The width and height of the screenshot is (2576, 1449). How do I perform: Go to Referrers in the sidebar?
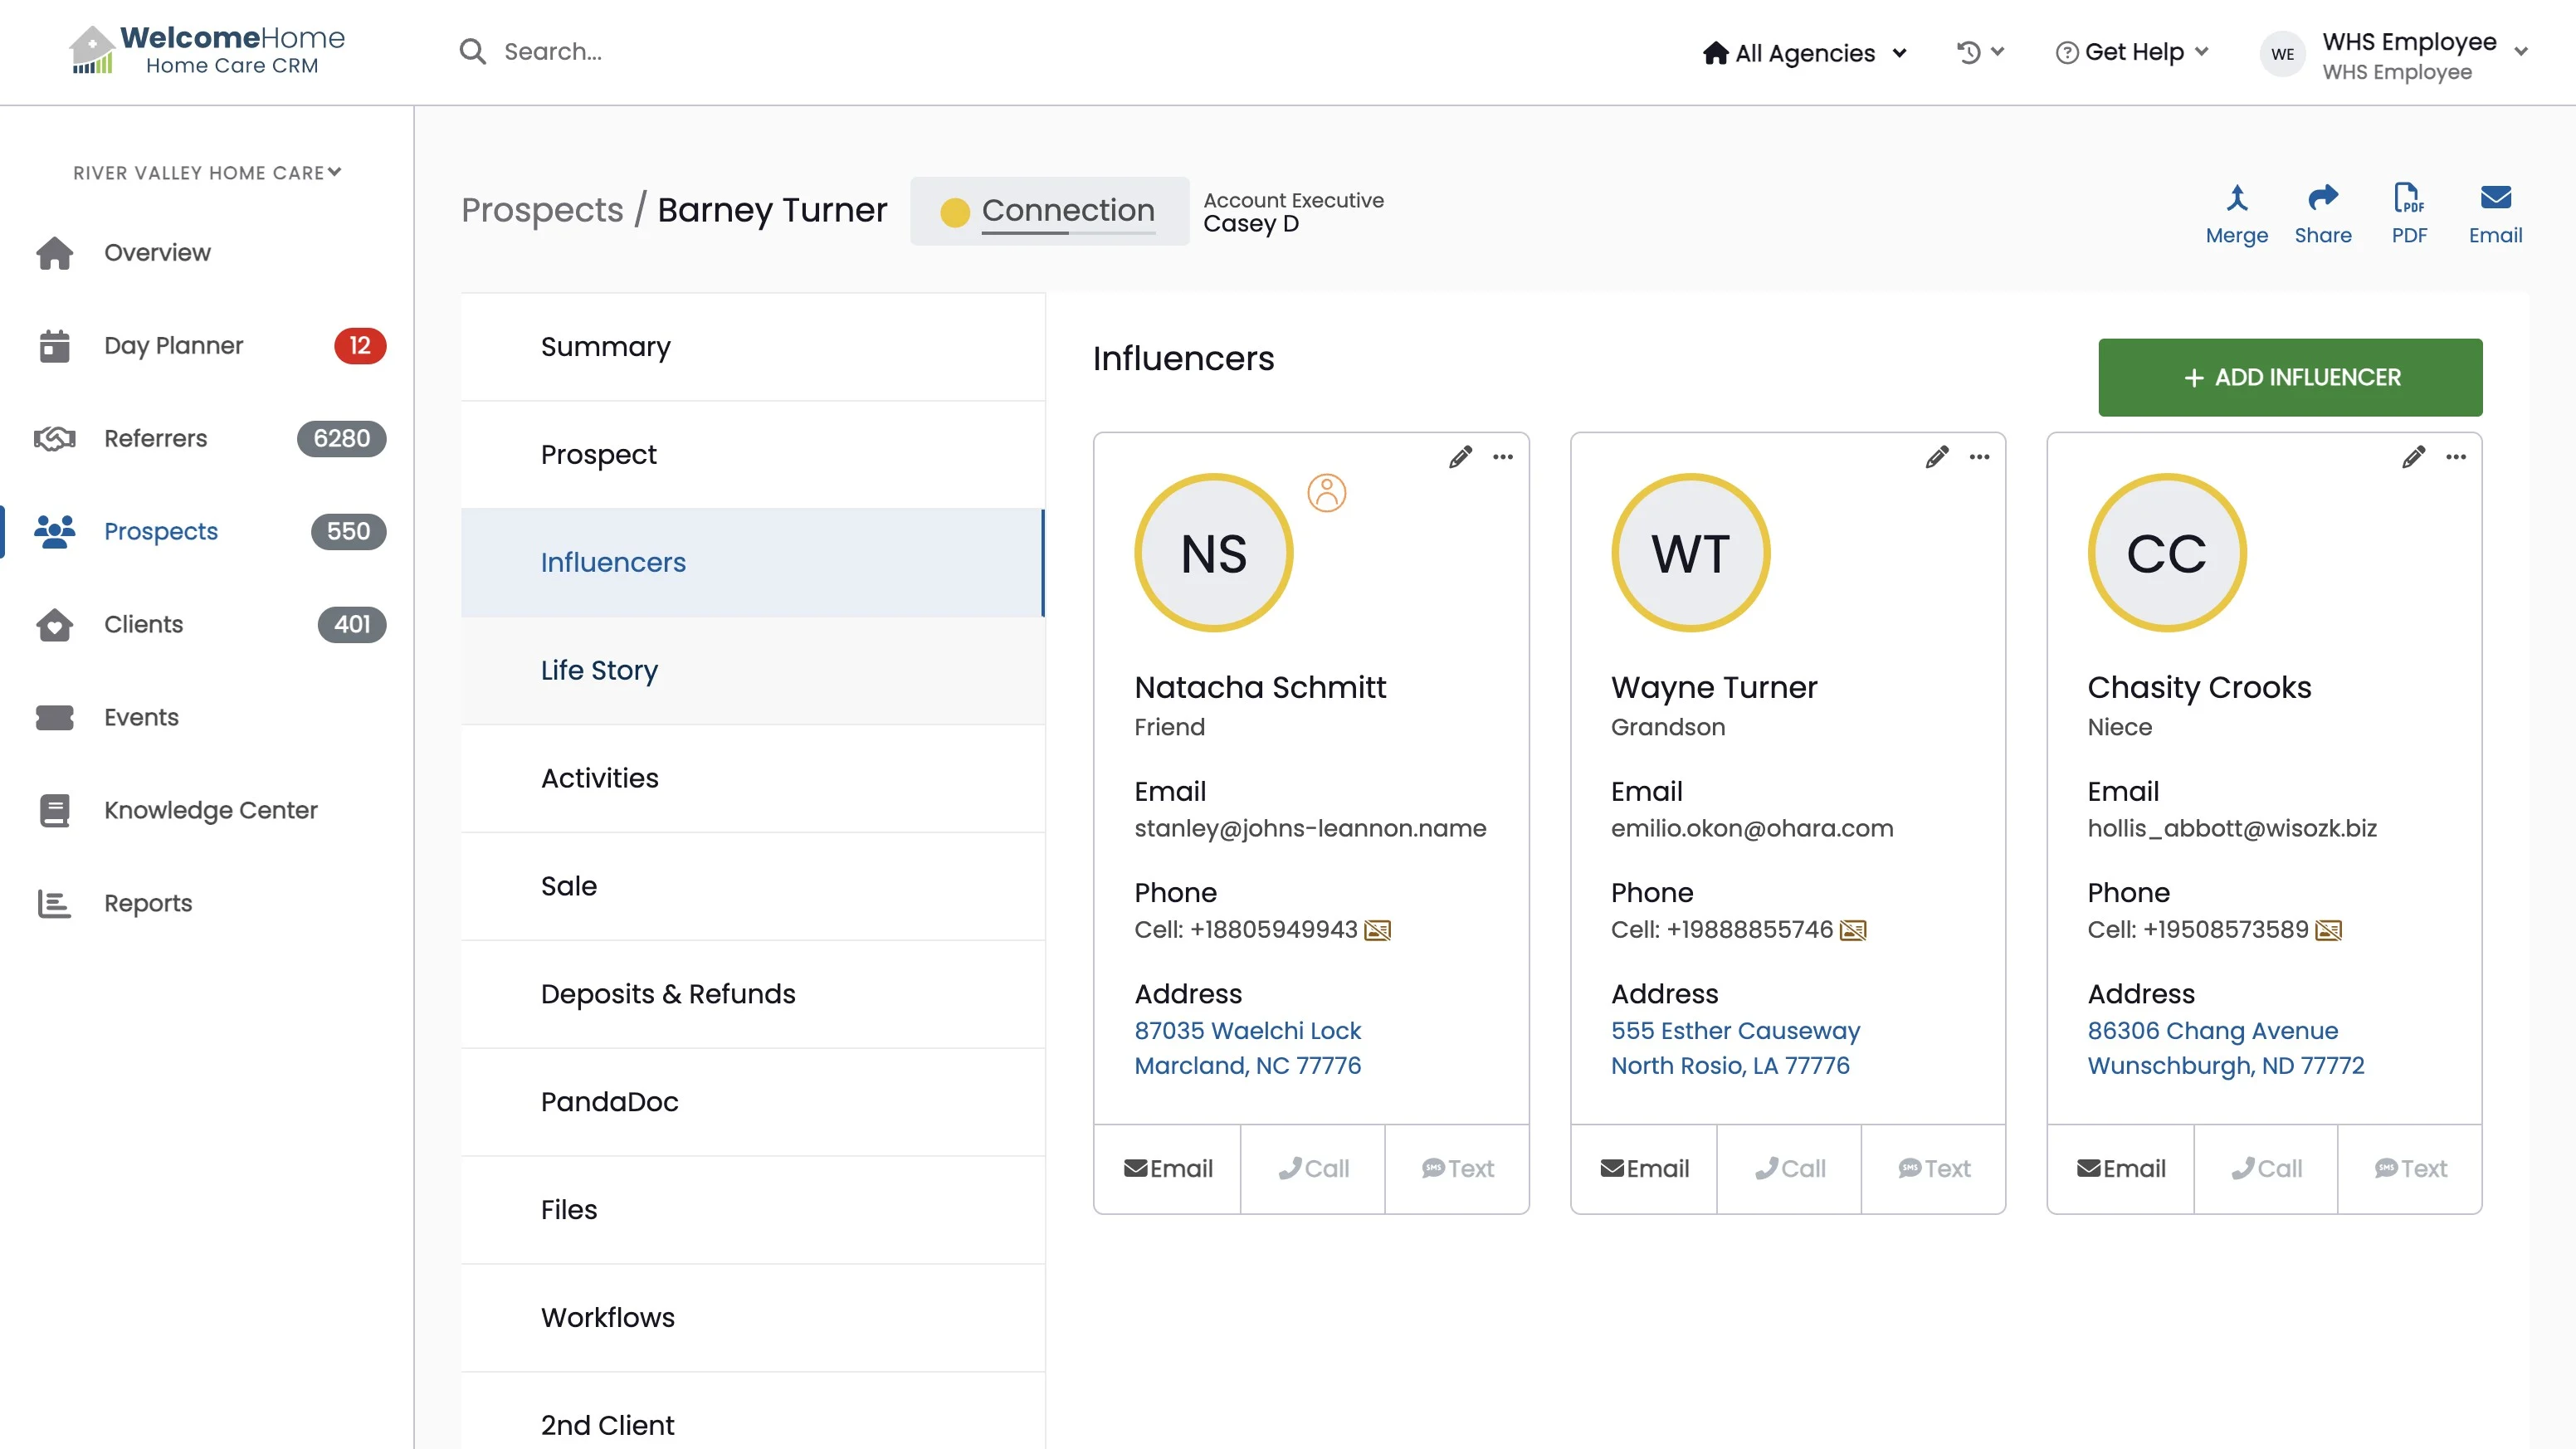(155, 438)
